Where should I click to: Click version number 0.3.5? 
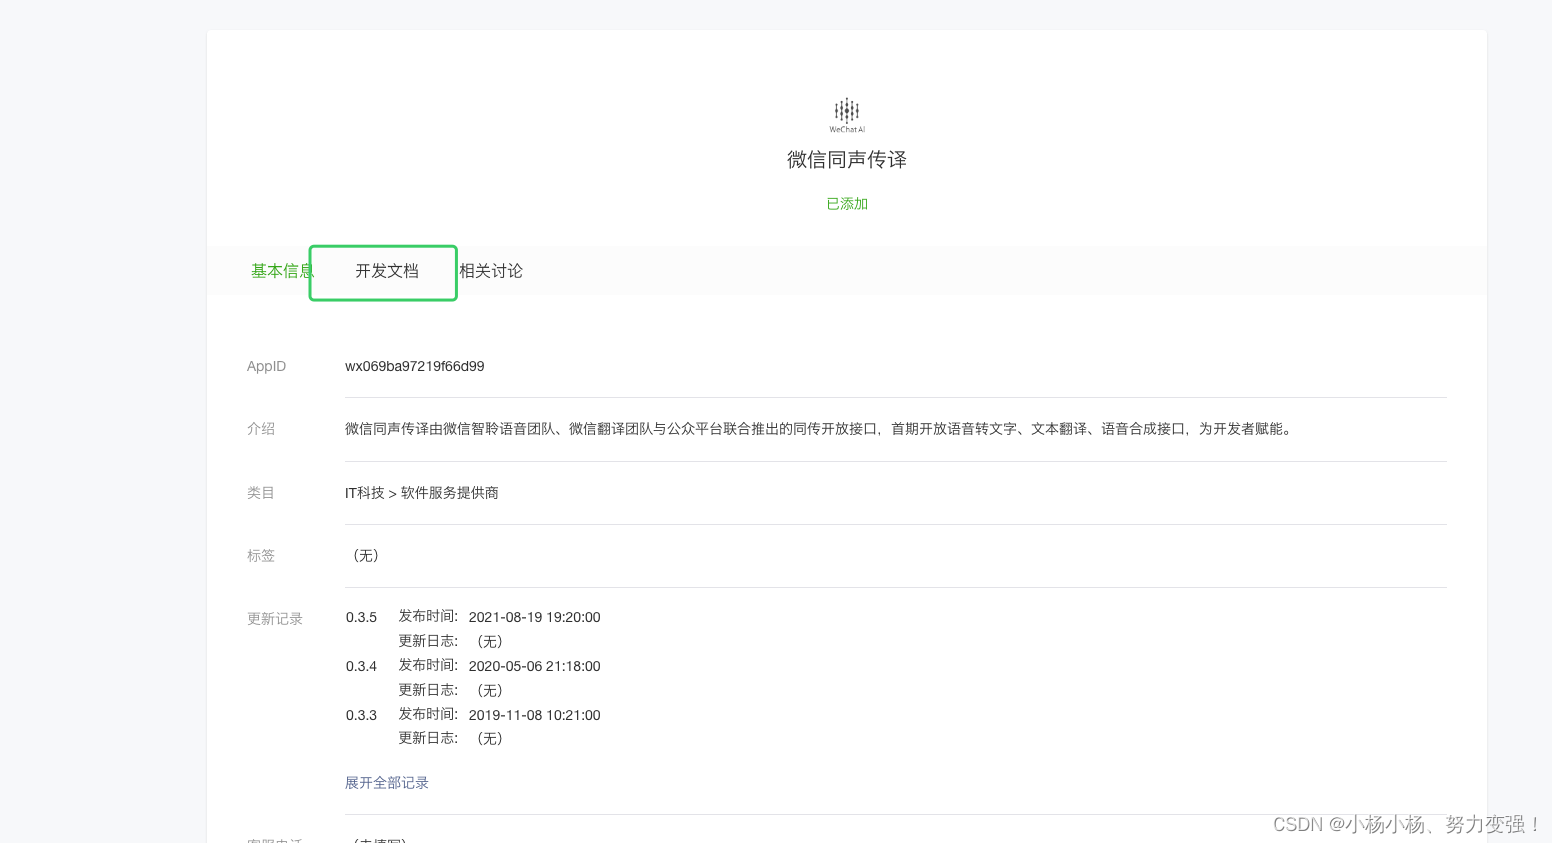tap(362, 617)
